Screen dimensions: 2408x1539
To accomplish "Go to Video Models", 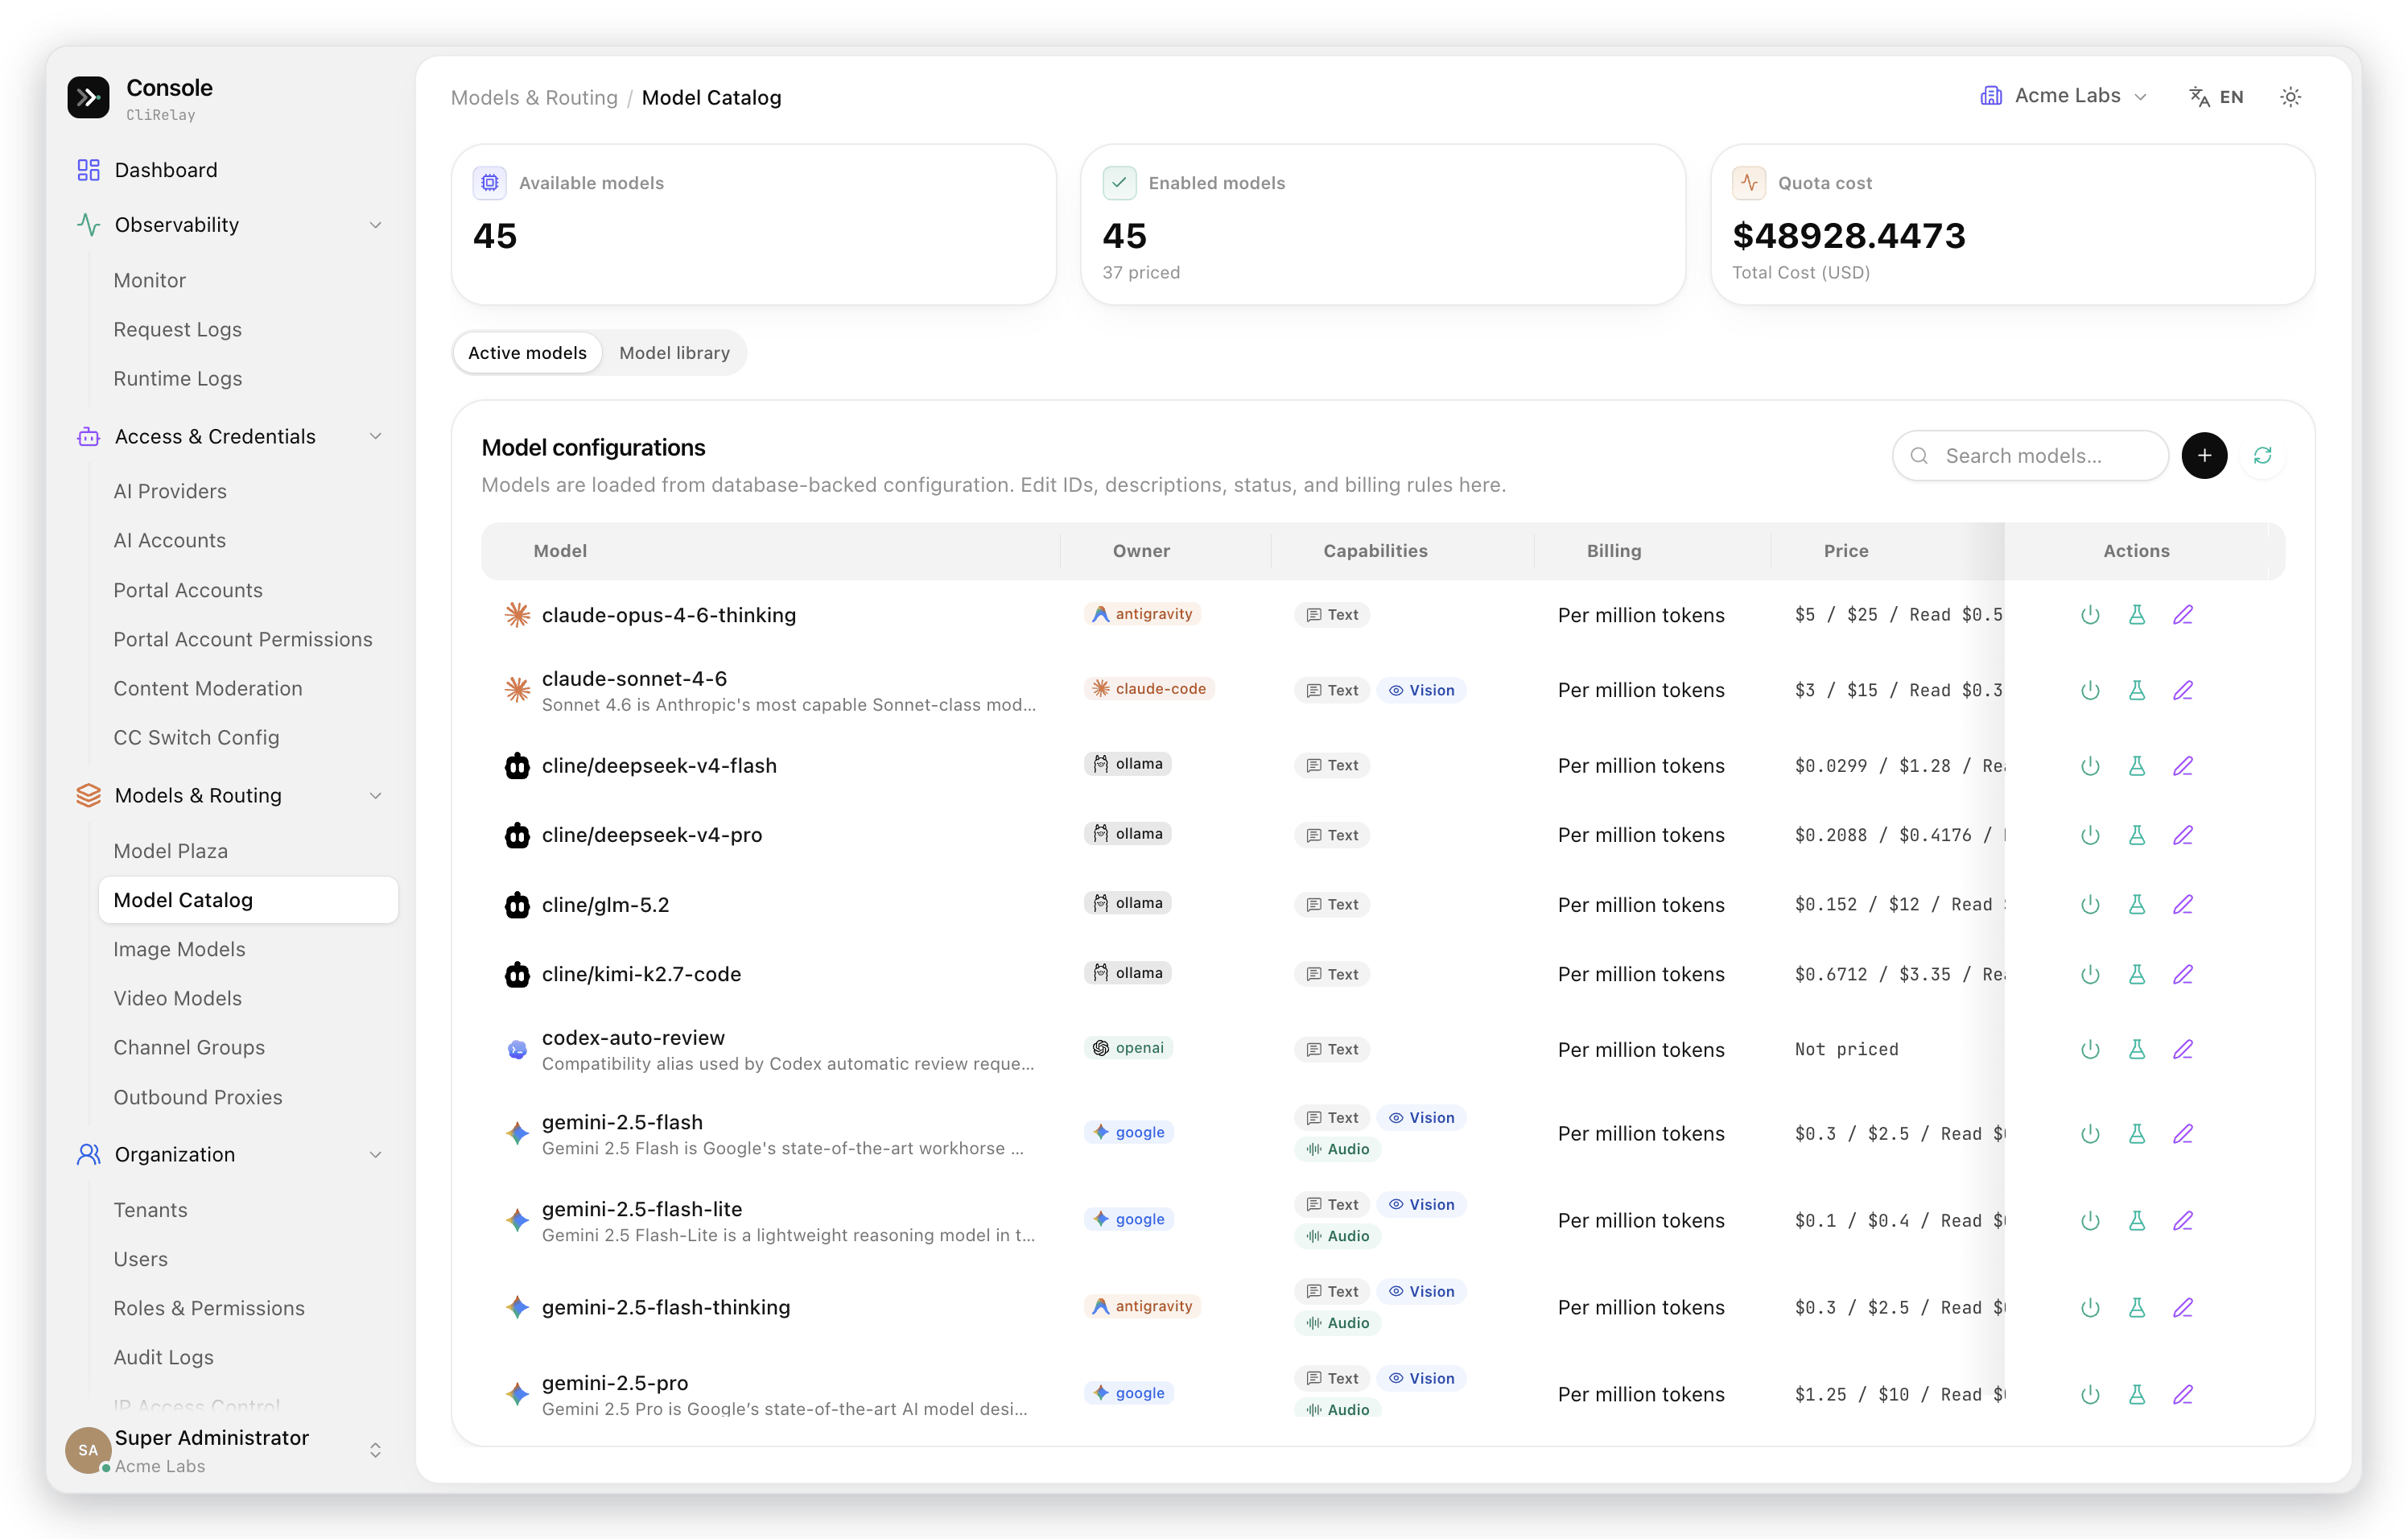I will click(x=177, y=998).
